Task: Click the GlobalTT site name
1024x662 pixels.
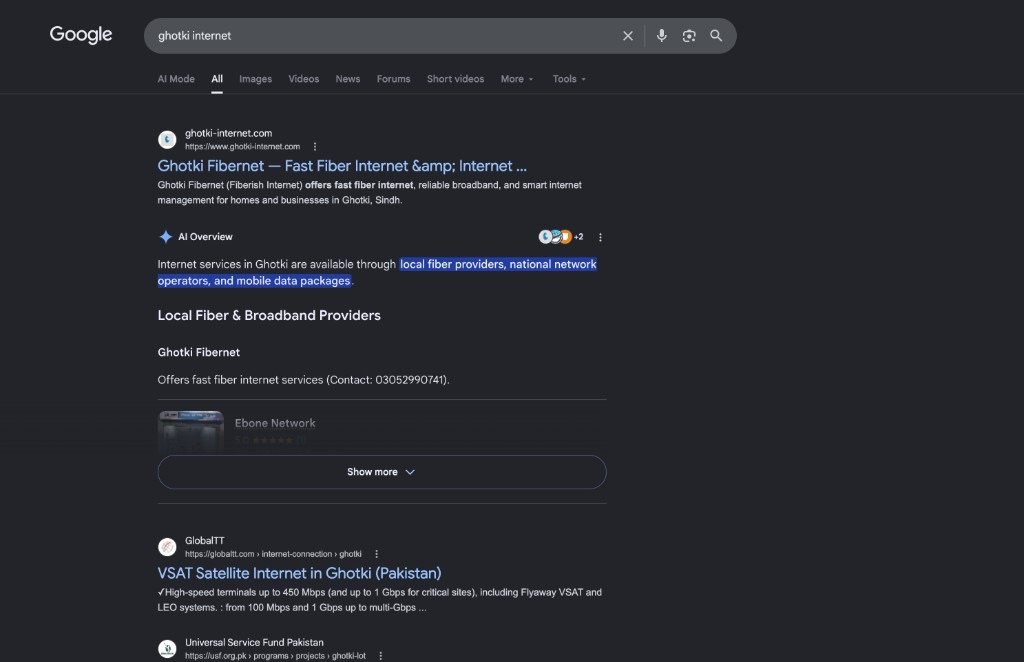Action: click(x=204, y=541)
